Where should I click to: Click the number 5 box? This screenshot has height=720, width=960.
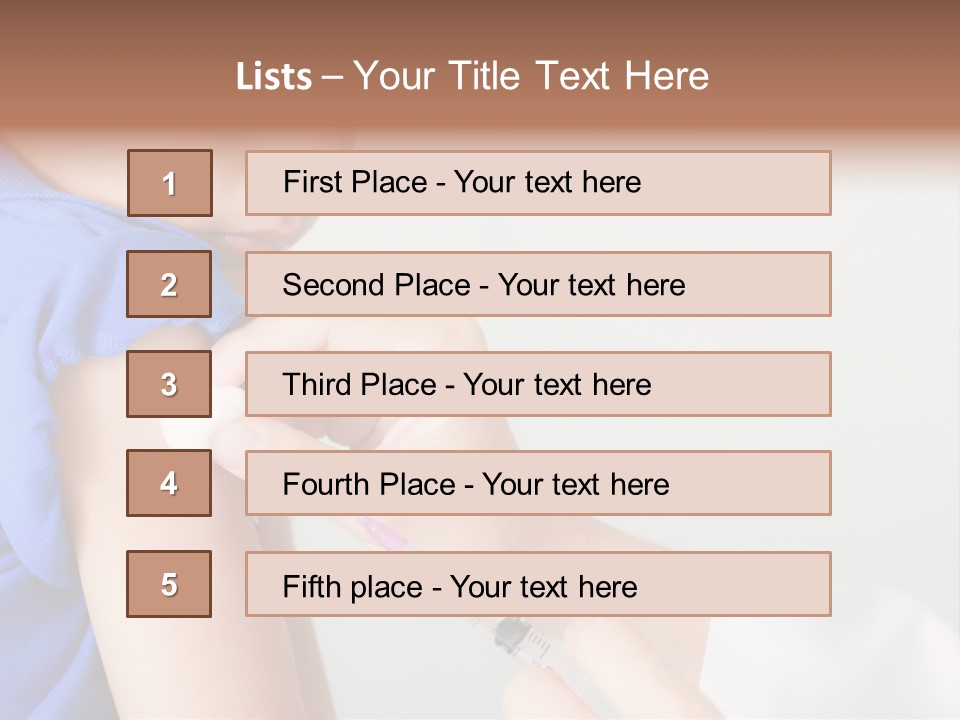[x=169, y=584]
